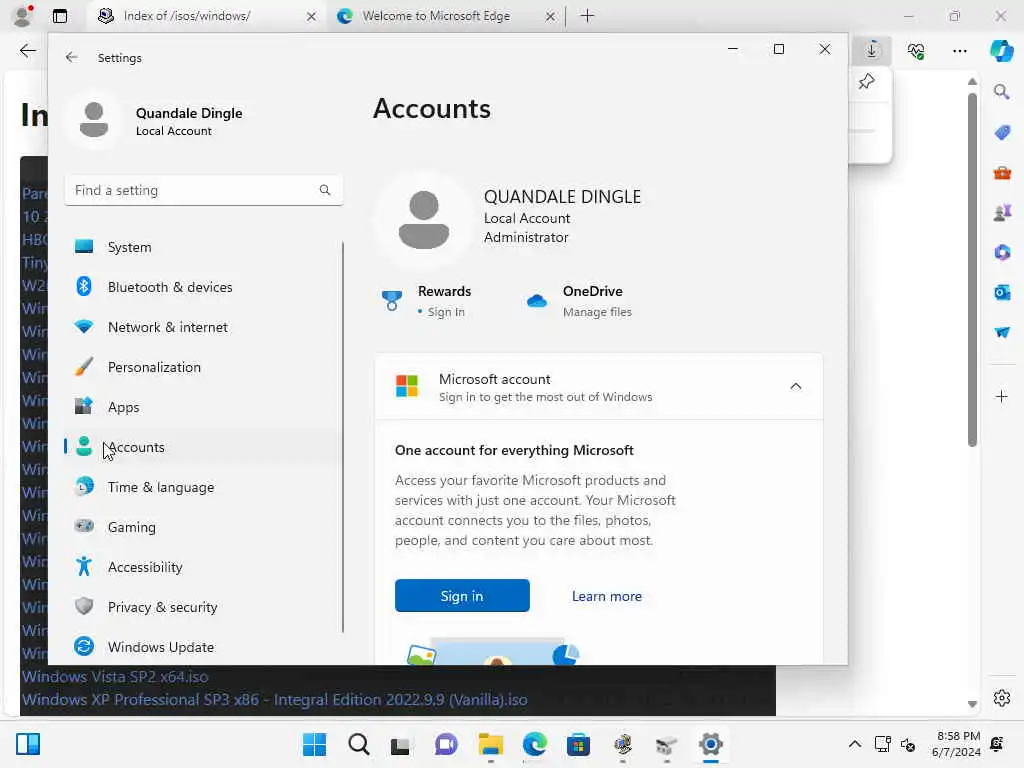Open Microsoft 365 in Edge sidebar
This screenshot has width=1024, height=768.
coord(1002,252)
